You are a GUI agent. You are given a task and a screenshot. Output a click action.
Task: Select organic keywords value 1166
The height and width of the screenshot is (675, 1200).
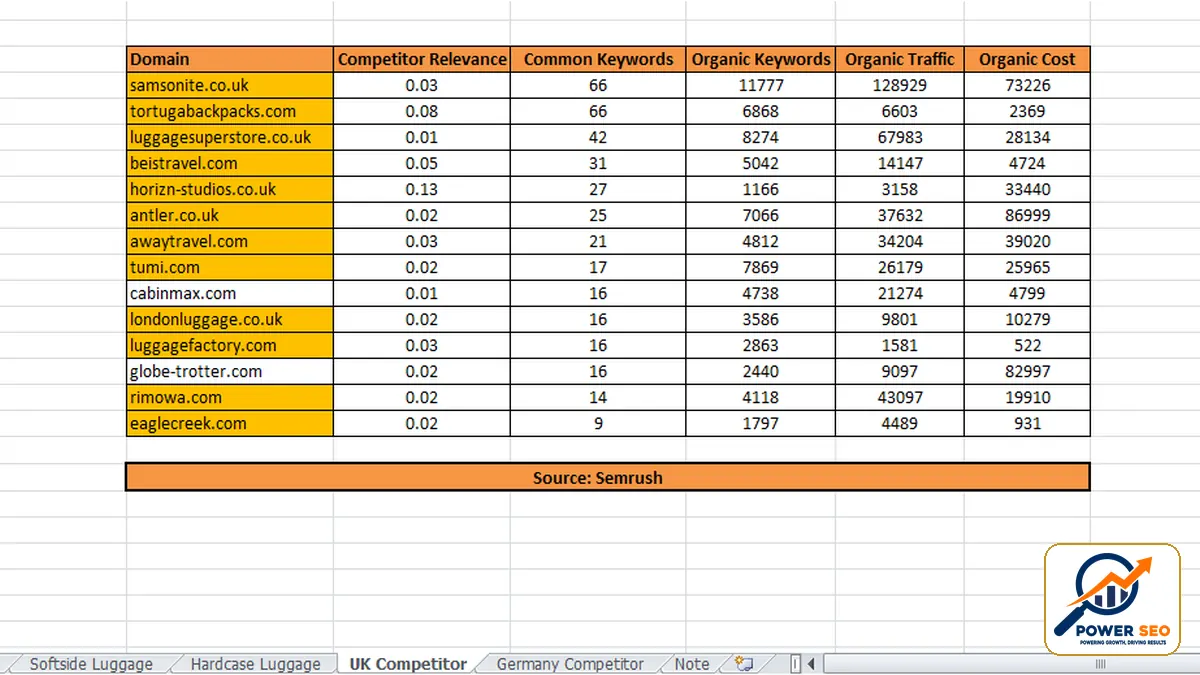pyautogui.click(x=761, y=189)
